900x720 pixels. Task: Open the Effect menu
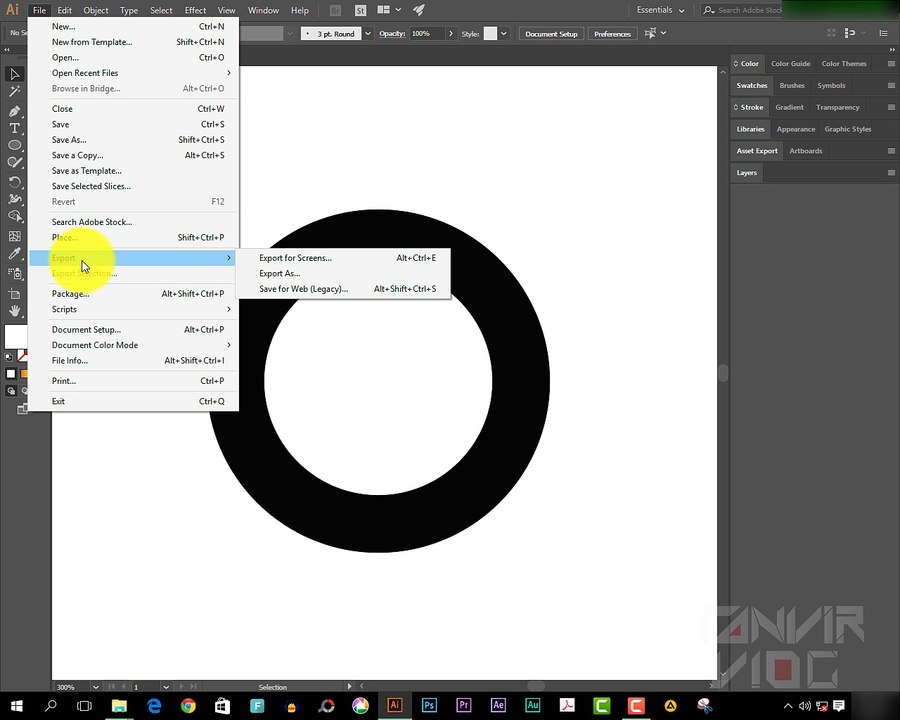coord(195,10)
